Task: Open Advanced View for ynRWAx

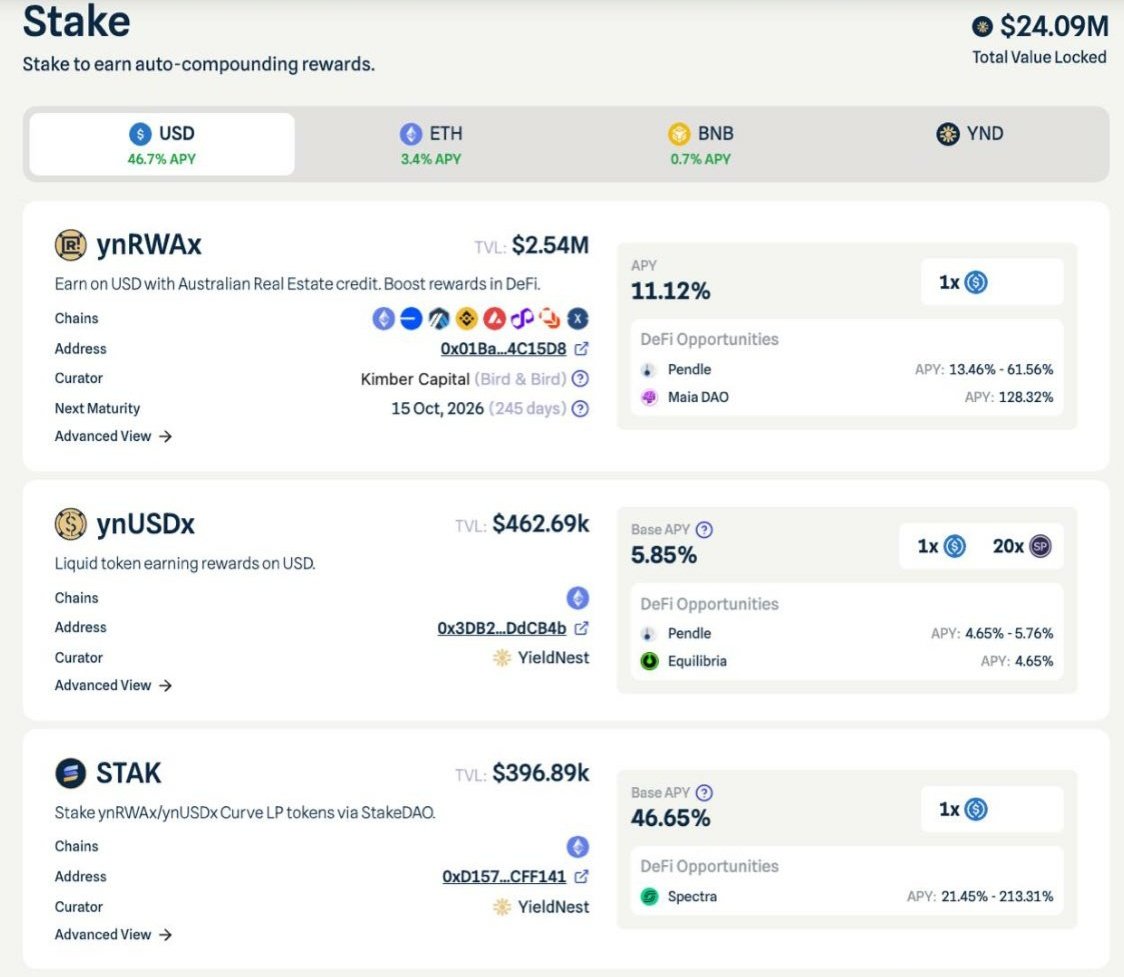Action: tap(113, 436)
